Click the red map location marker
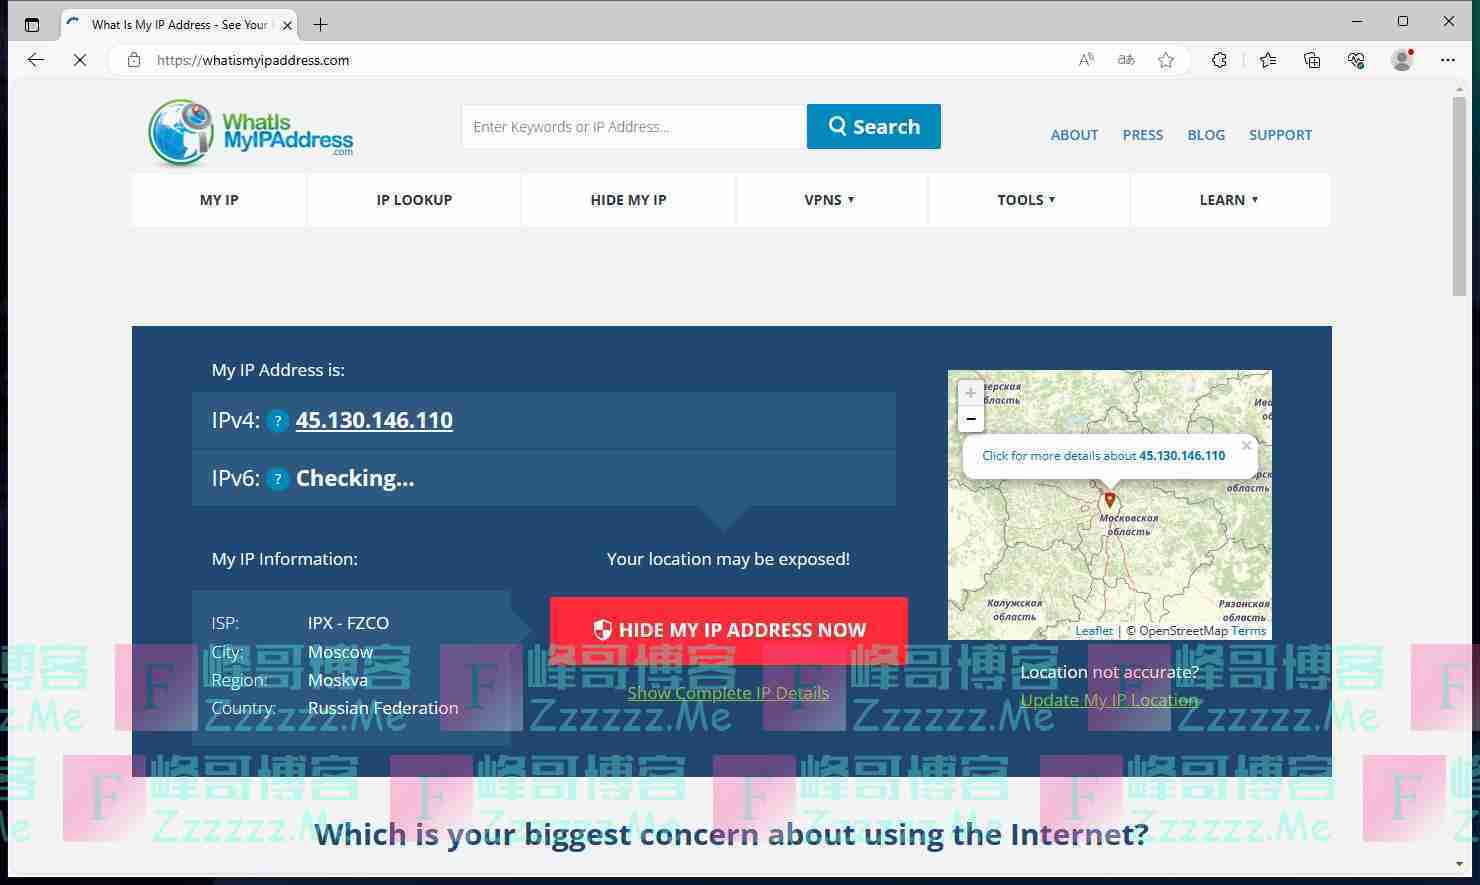The width and height of the screenshot is (1480, 885). [1109, 499]
